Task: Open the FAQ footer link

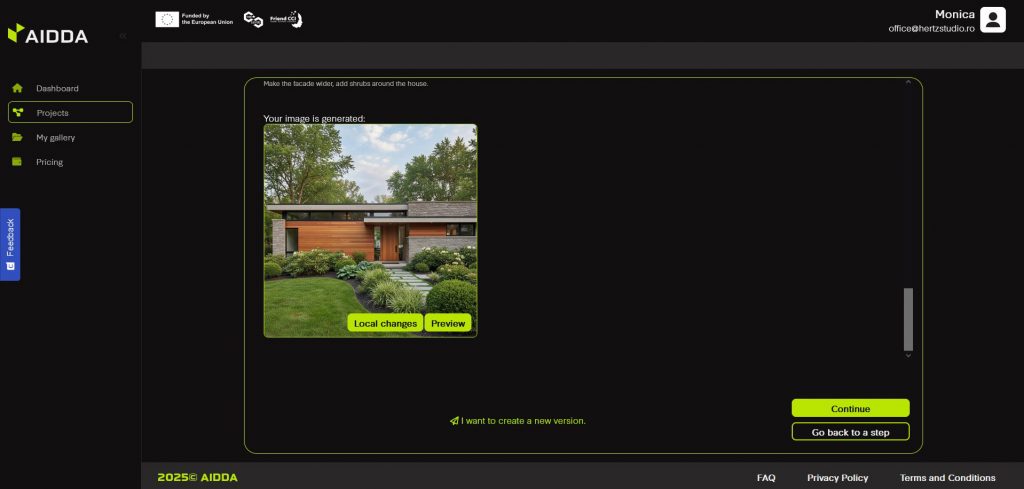Action: (766, 478)
